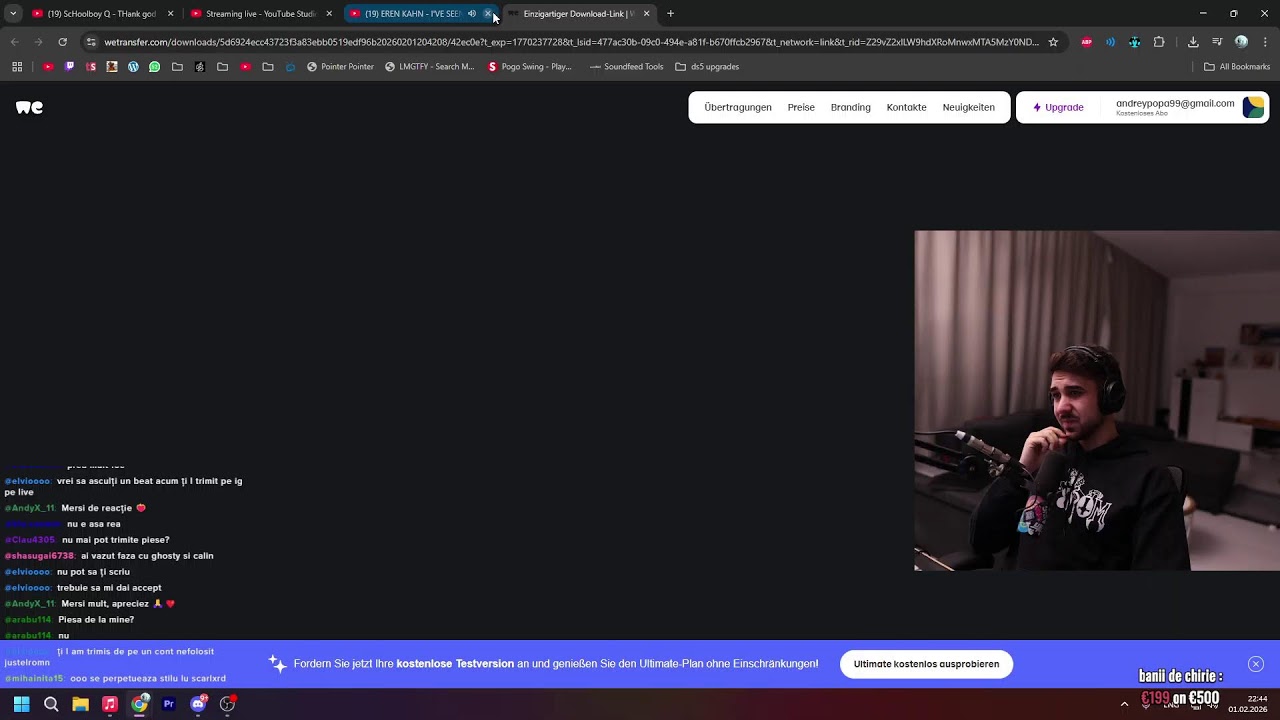The height and width of the screenshot is (720, 1280).
Task: Mute the EREN KAHN tab audio icon
Action: point(472,14)
